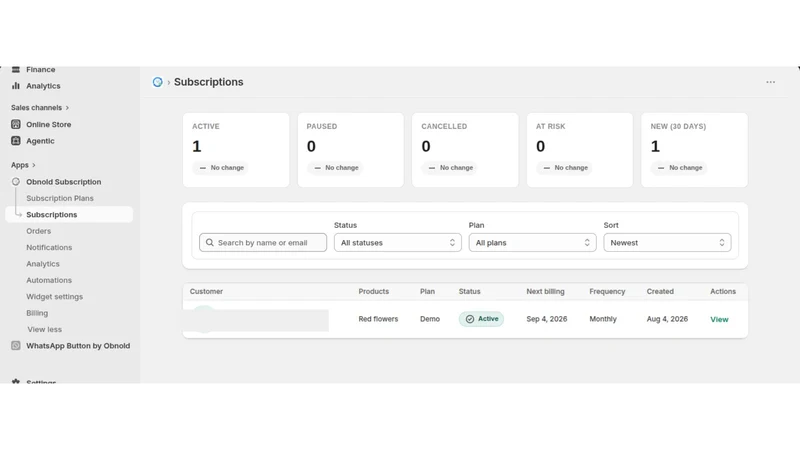
Task: Click the Aug 4, 2026 created date
Action: (667, 319)
